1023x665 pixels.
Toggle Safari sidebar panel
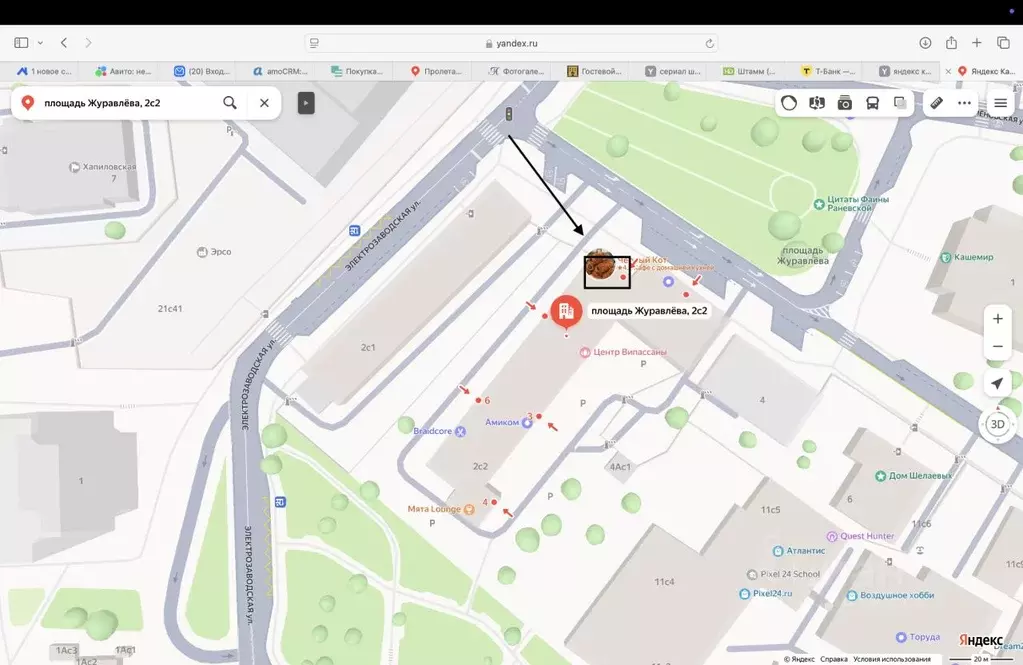[22, 43]
